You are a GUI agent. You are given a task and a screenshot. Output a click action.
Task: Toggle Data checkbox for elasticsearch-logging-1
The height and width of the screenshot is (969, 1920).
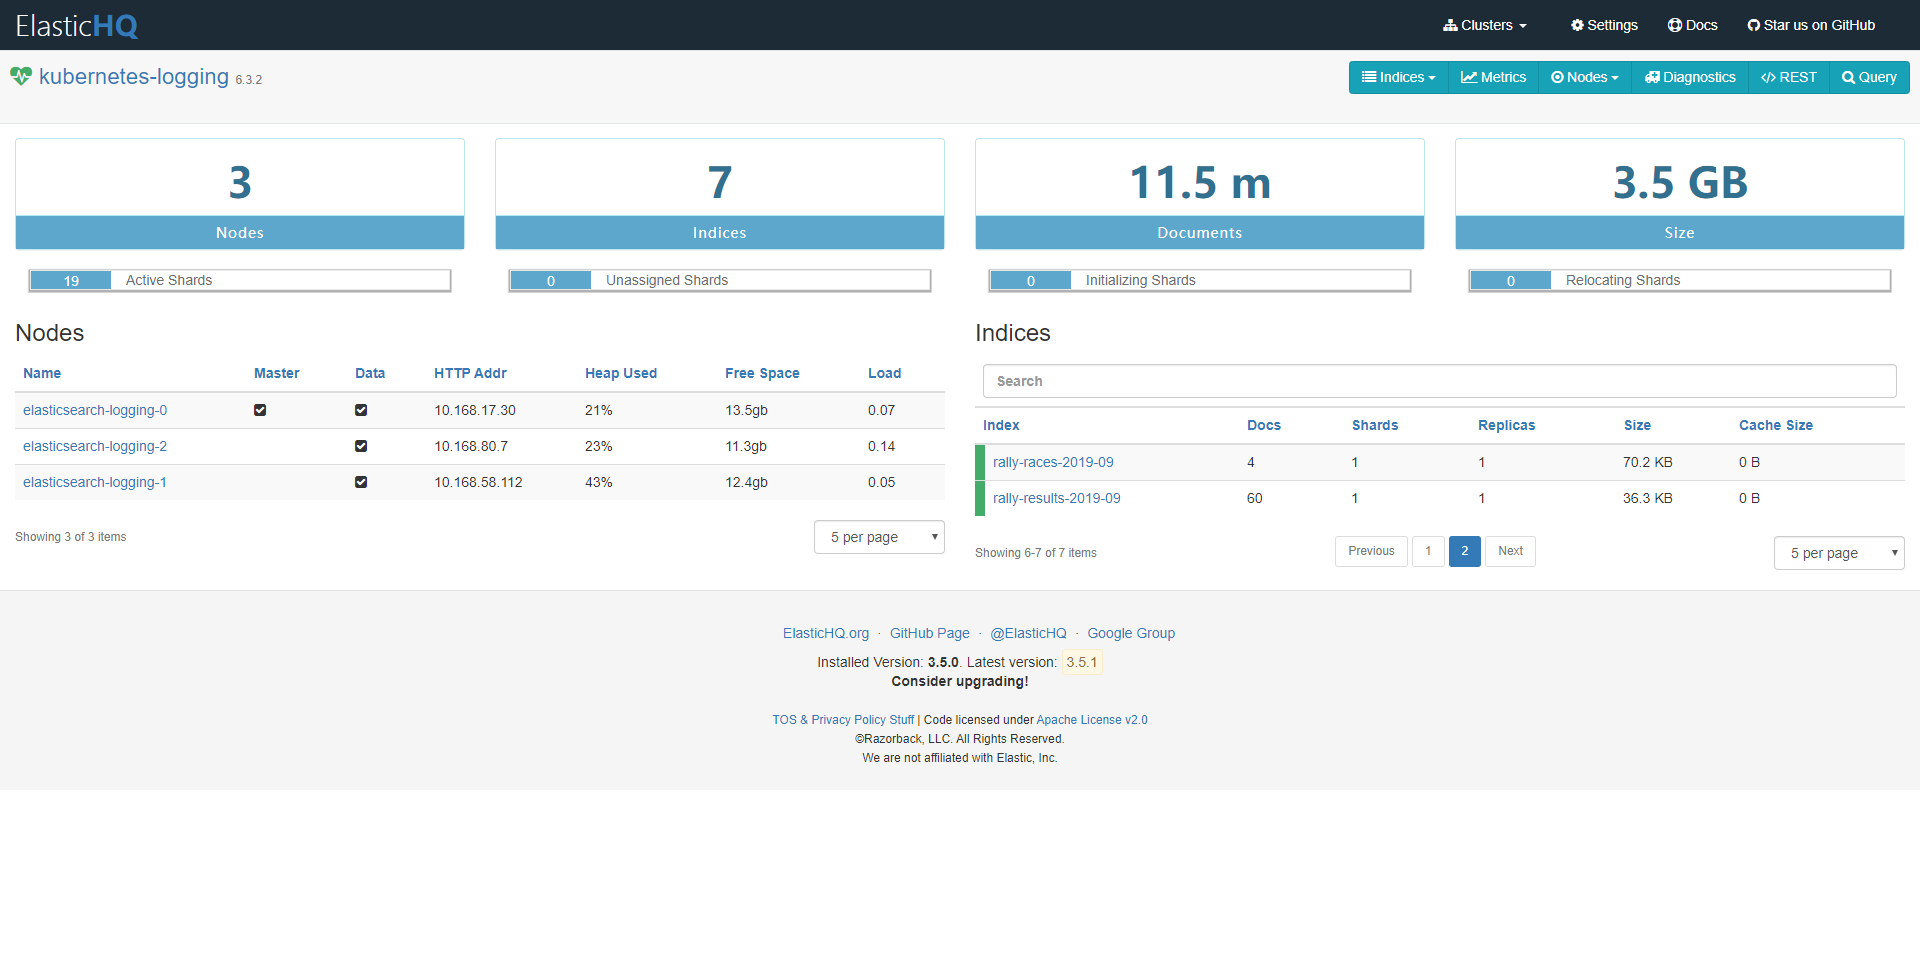pos(361,482)
